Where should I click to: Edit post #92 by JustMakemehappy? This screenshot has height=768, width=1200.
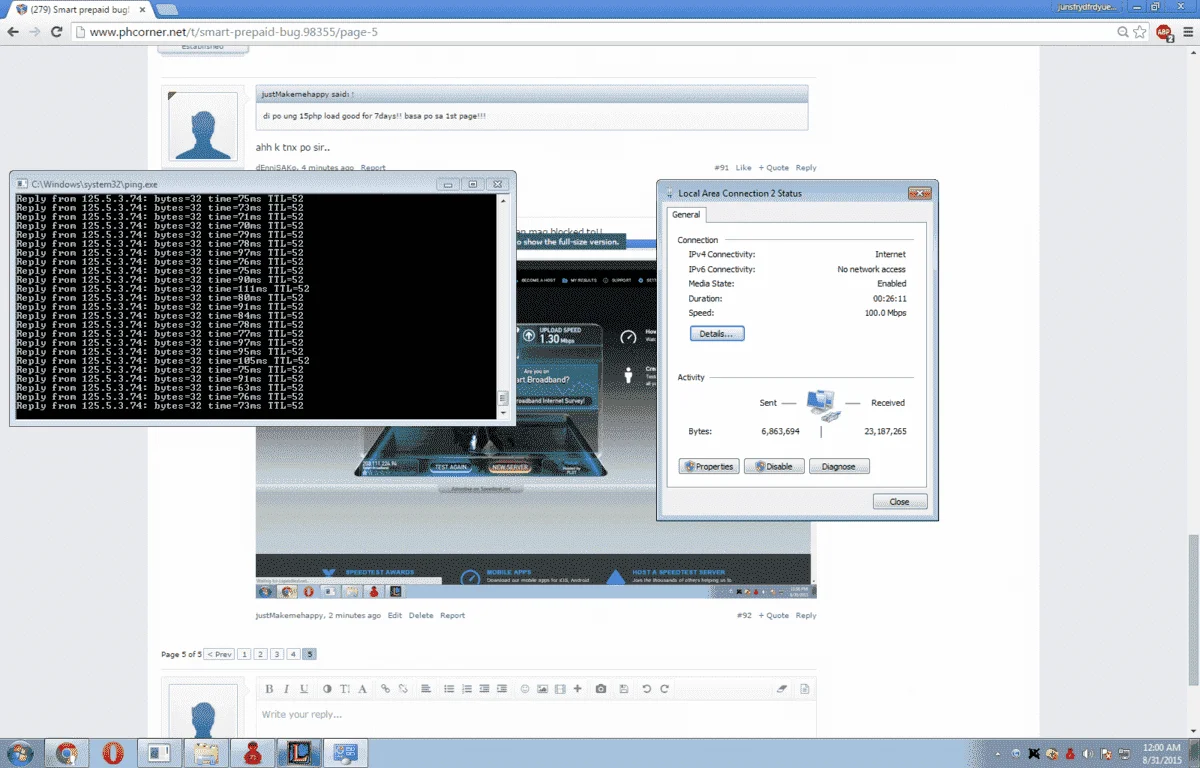(395, 616)
